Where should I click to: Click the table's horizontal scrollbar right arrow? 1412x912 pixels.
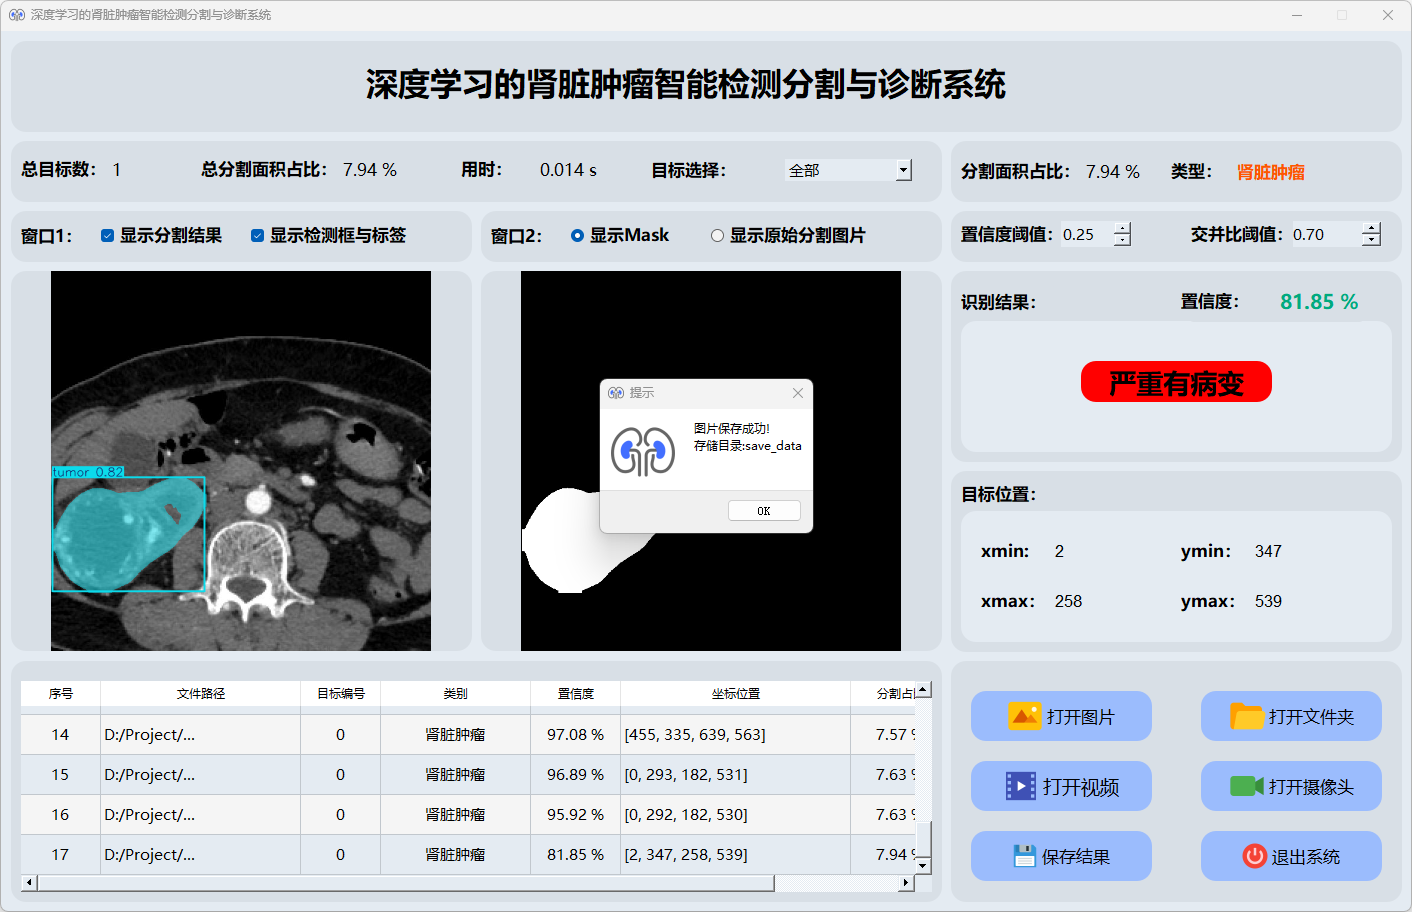906,883
